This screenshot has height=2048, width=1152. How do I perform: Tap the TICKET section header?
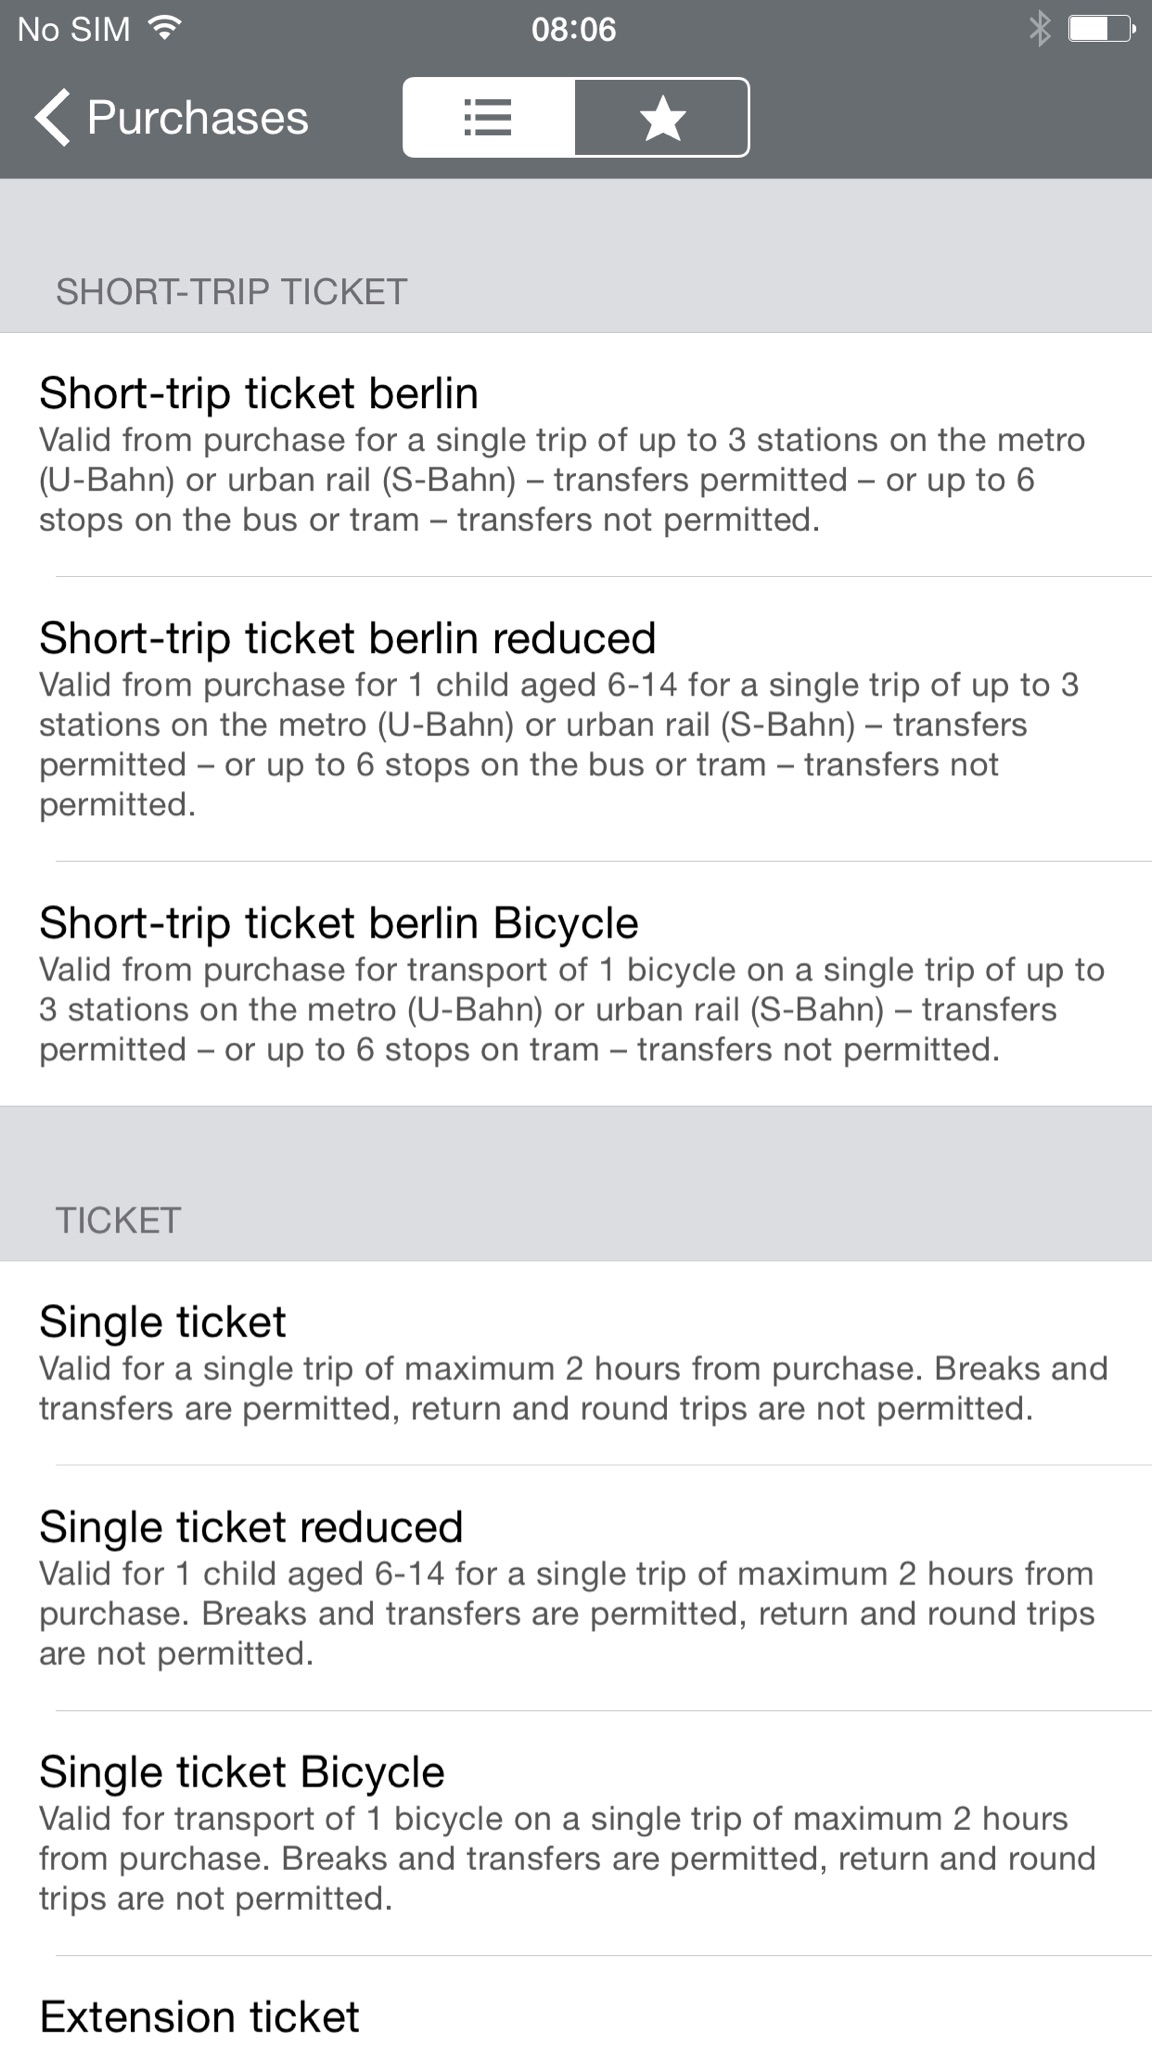coord(118,1221)
